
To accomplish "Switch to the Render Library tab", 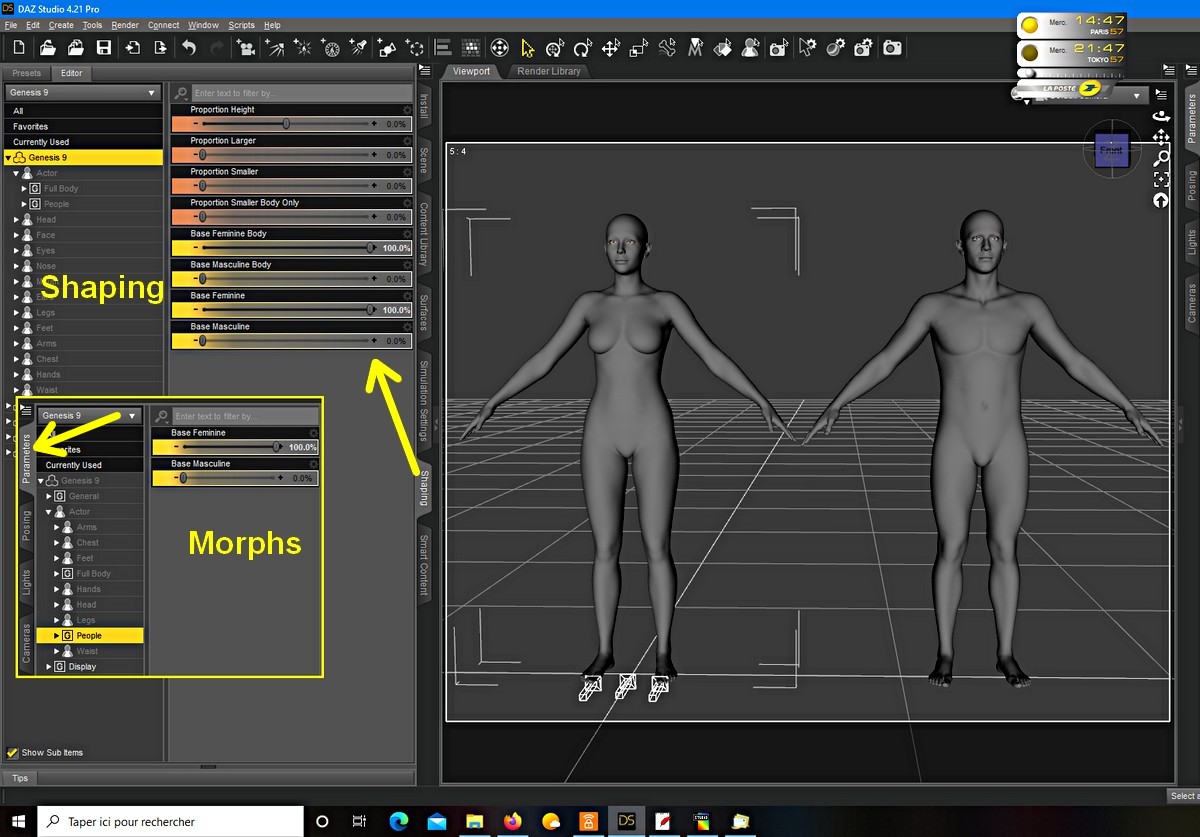I will click(549, 72).
